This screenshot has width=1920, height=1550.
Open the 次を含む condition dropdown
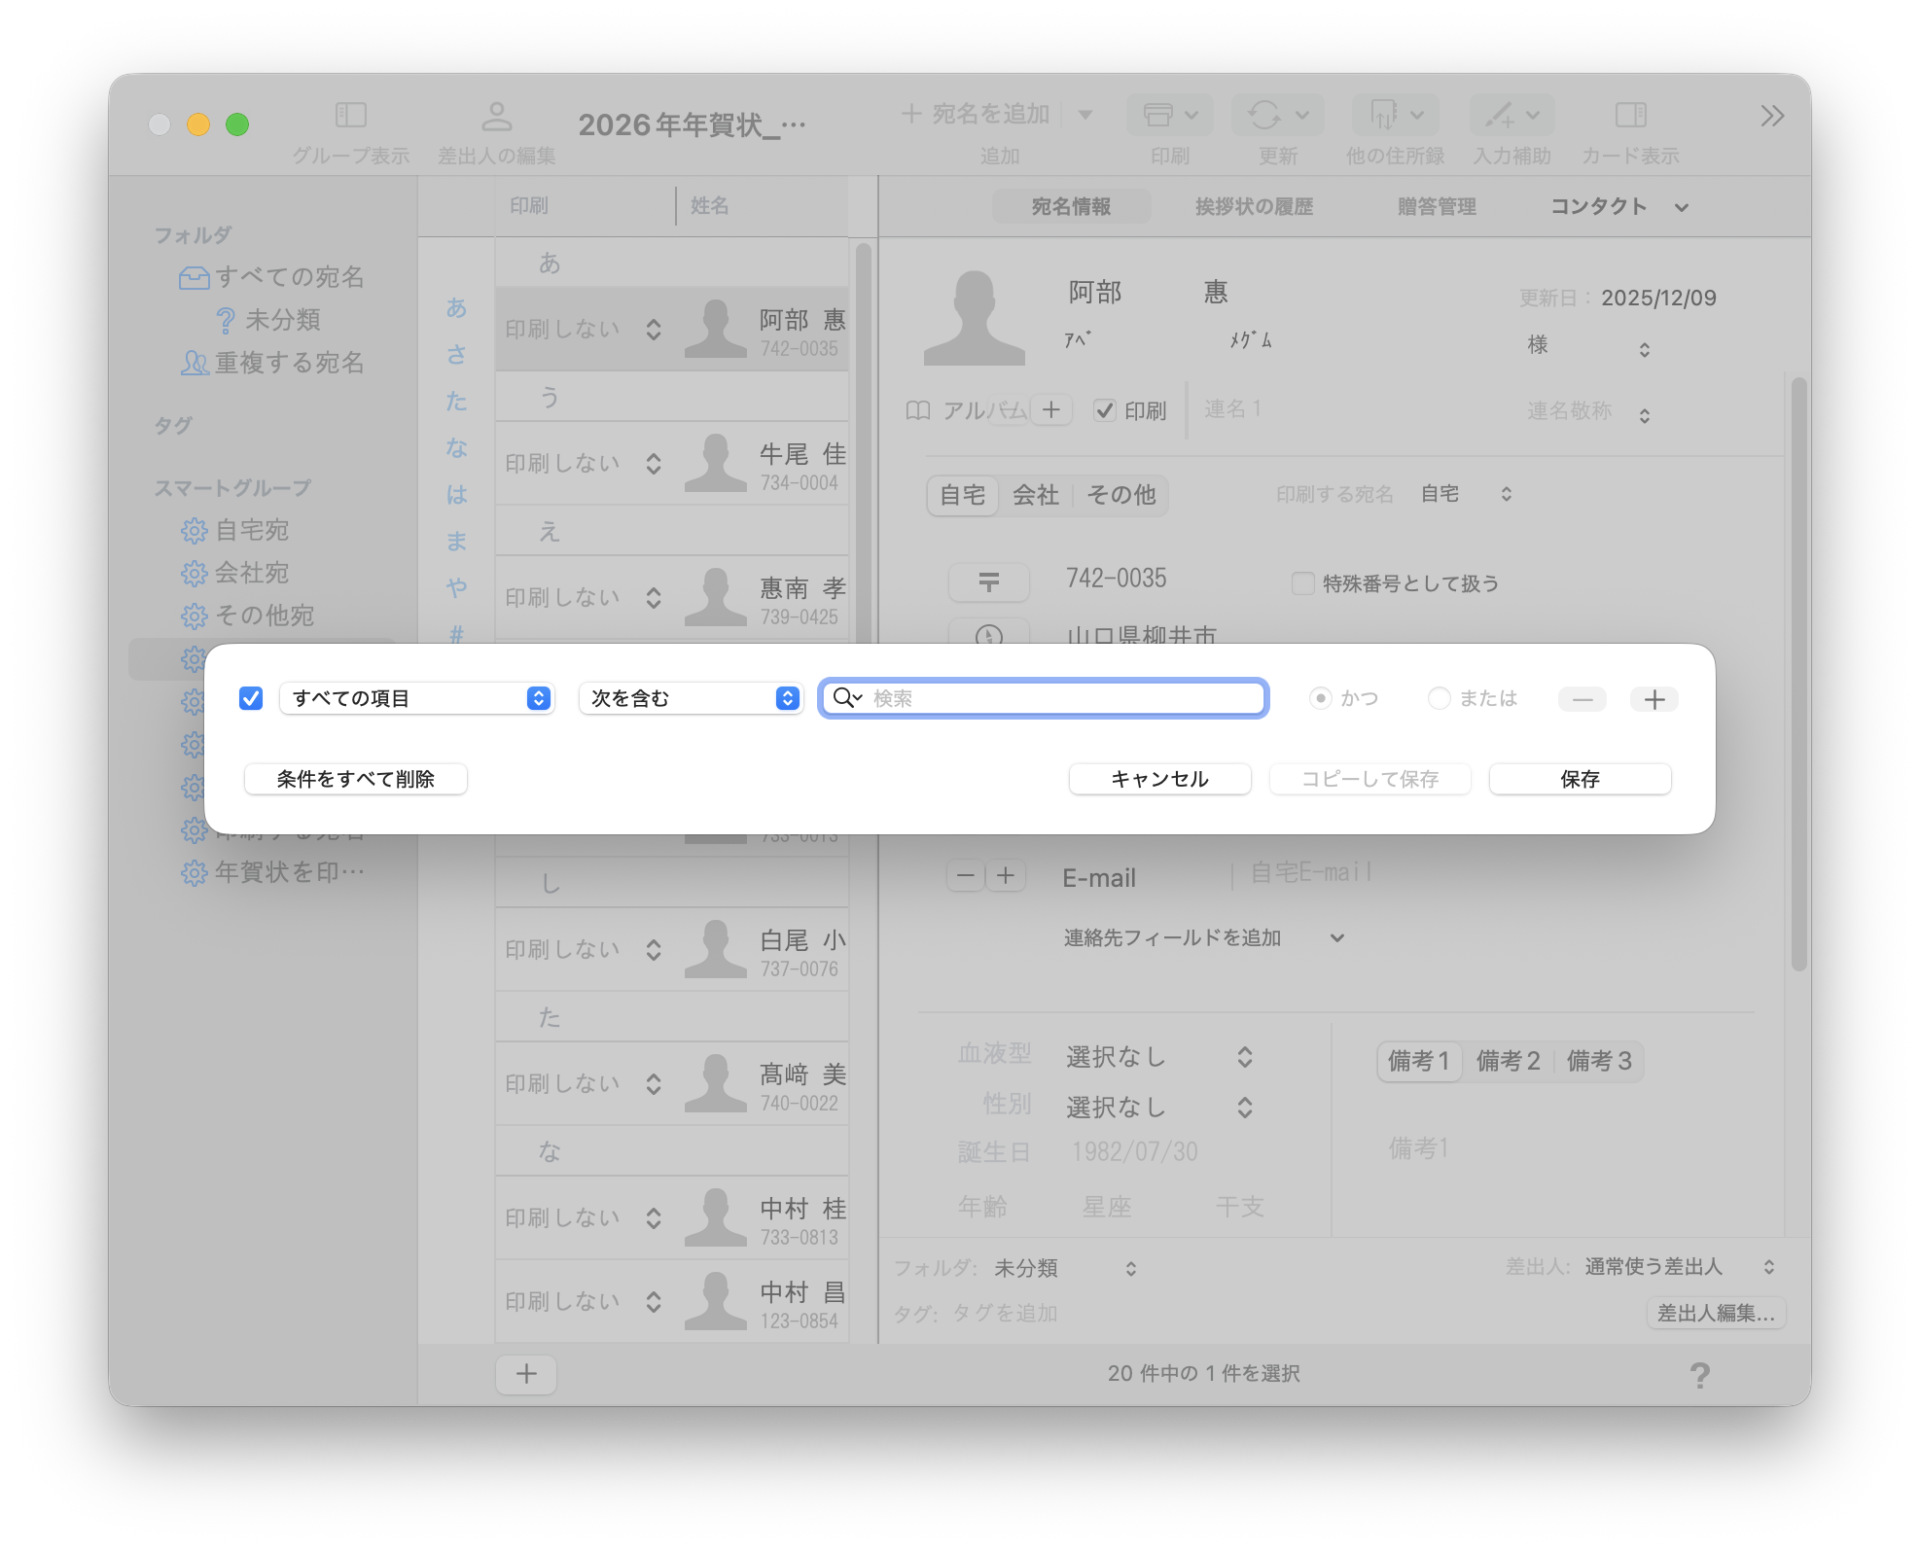click(x=691, y=698)
